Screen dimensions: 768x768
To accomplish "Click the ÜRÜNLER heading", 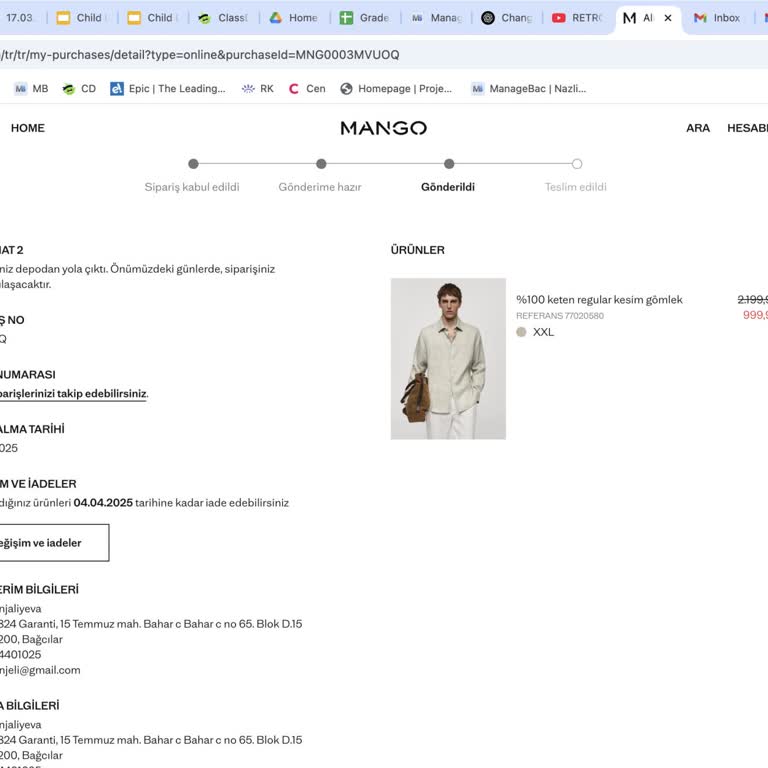I will pos(418,250).
